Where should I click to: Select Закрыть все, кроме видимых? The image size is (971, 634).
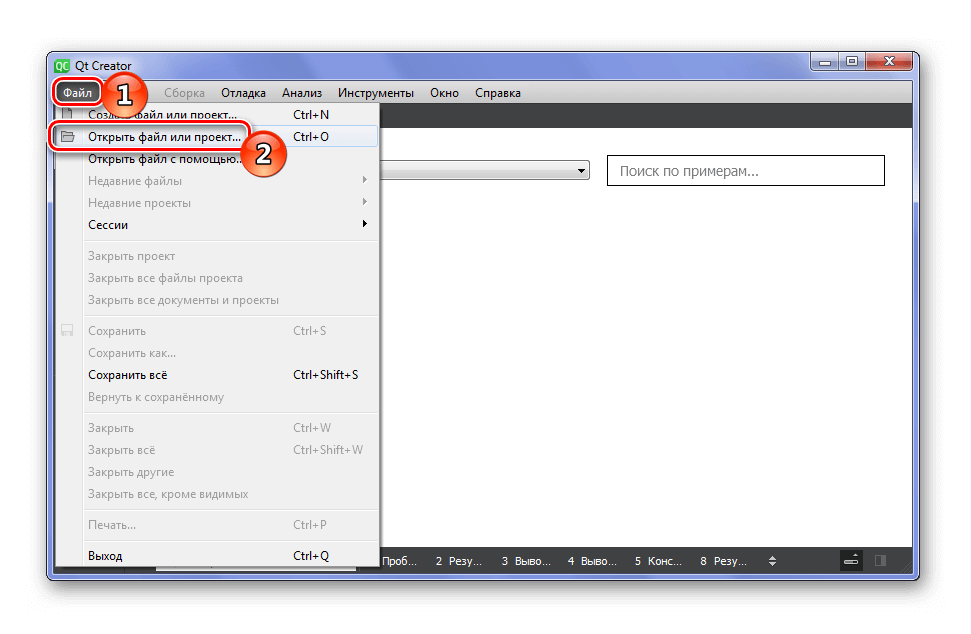(x=217, y=494)
